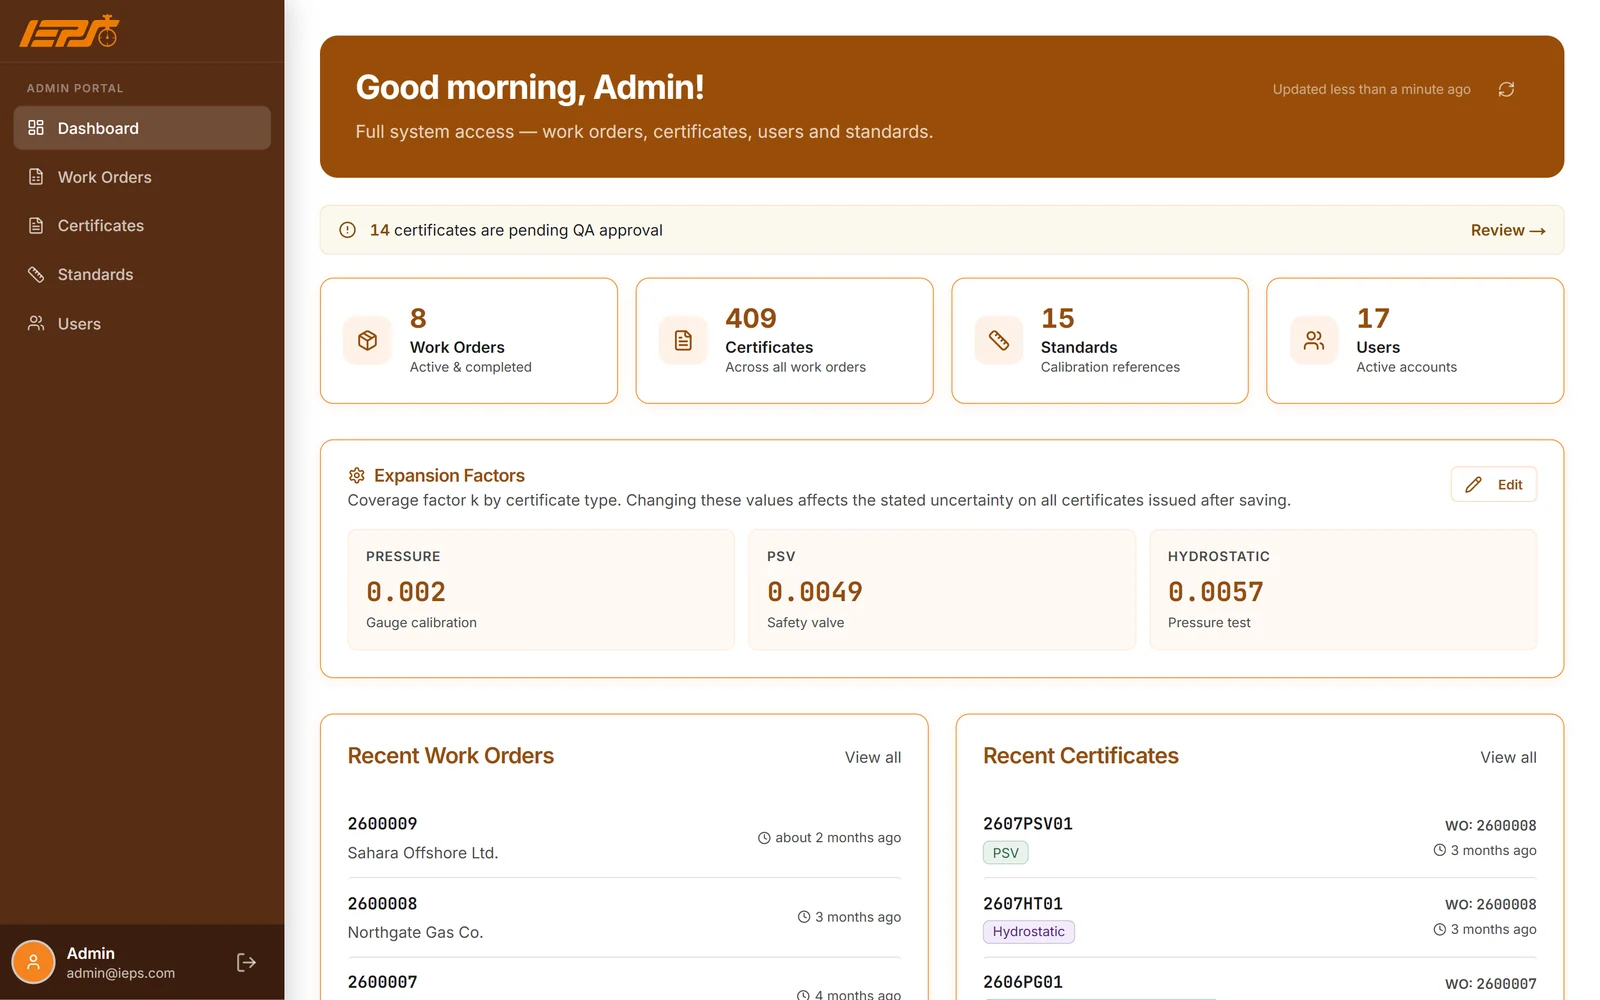The image size is (1600, 1000).
Task: Refresh dashboard with the reload icon
Action: (1506, 89)
